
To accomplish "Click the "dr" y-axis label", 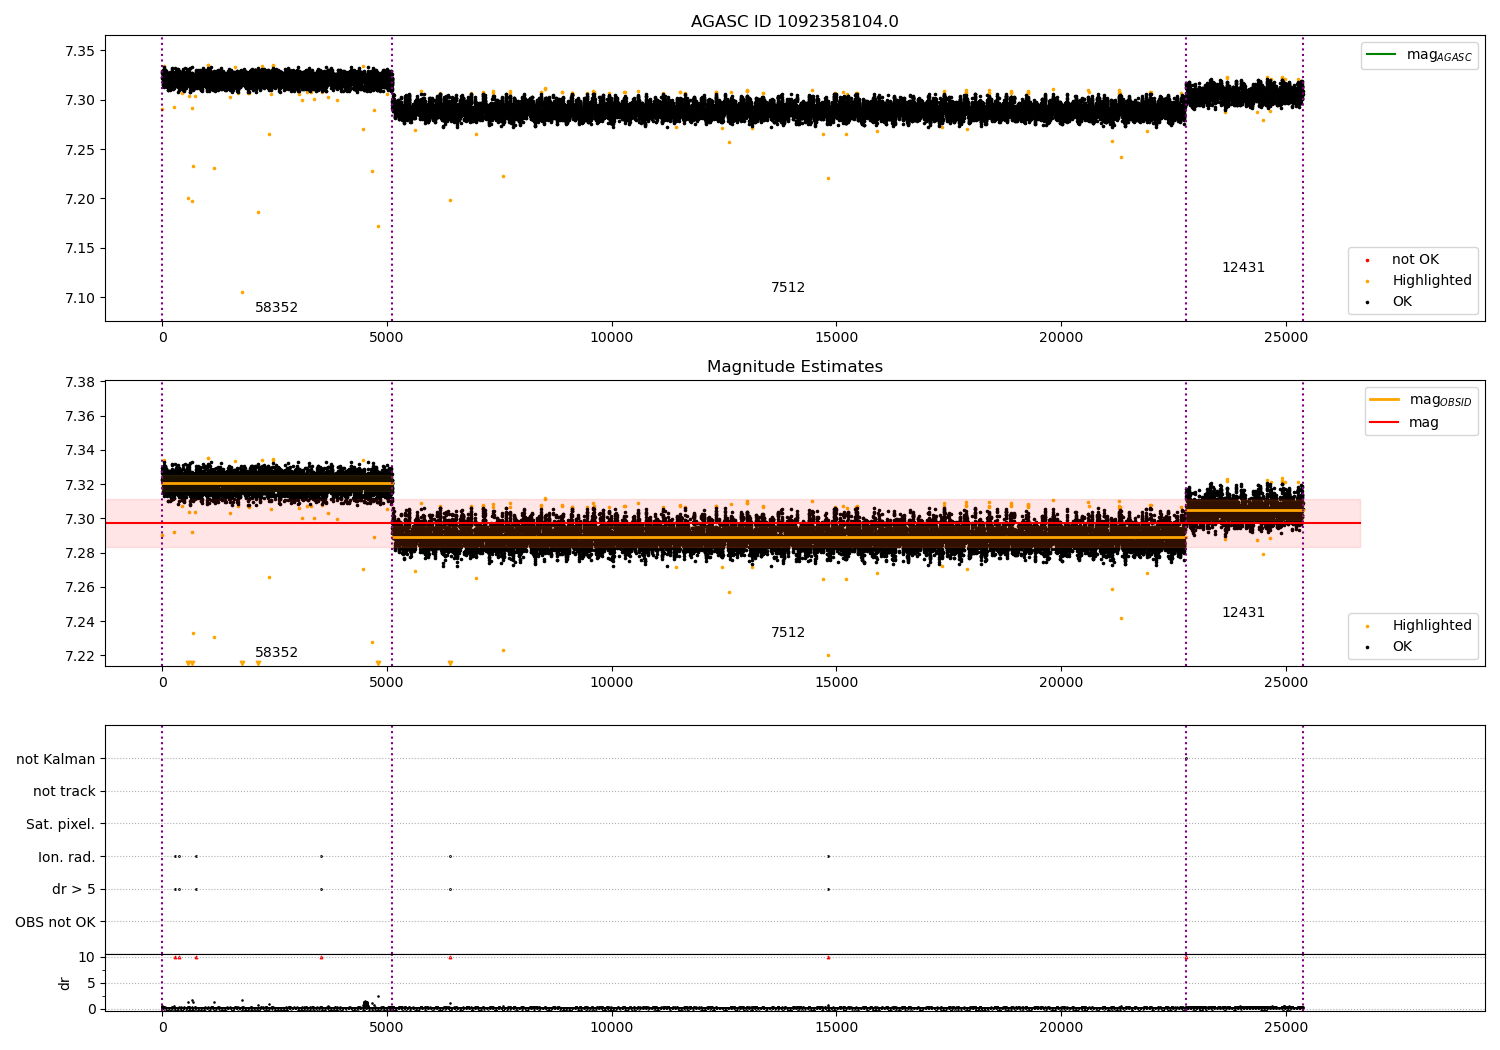I will point(65,984).
